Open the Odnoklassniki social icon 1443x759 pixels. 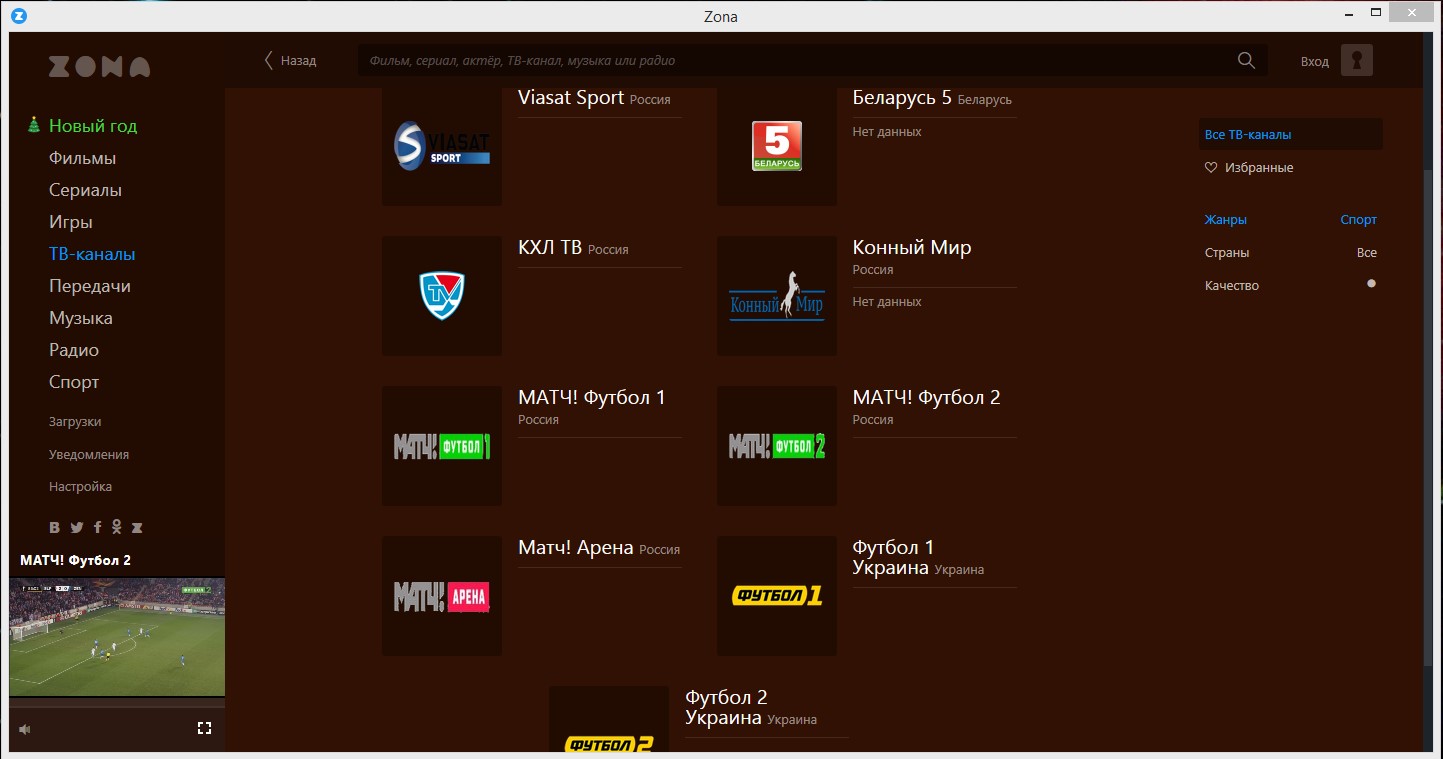click(x=117, y=528)
